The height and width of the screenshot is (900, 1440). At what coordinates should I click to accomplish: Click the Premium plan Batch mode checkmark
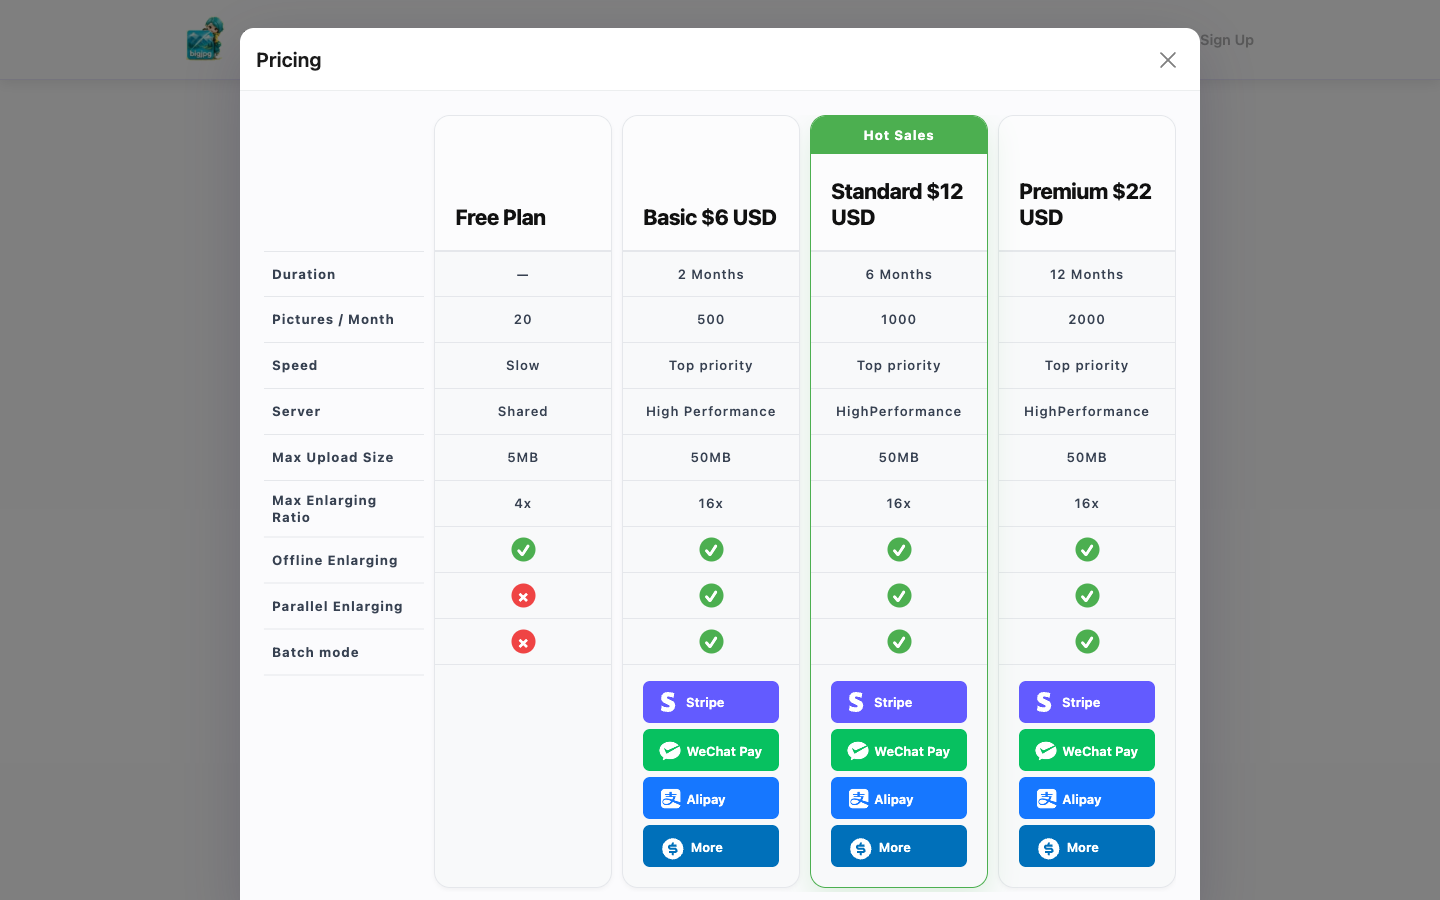coord(1087,642)
